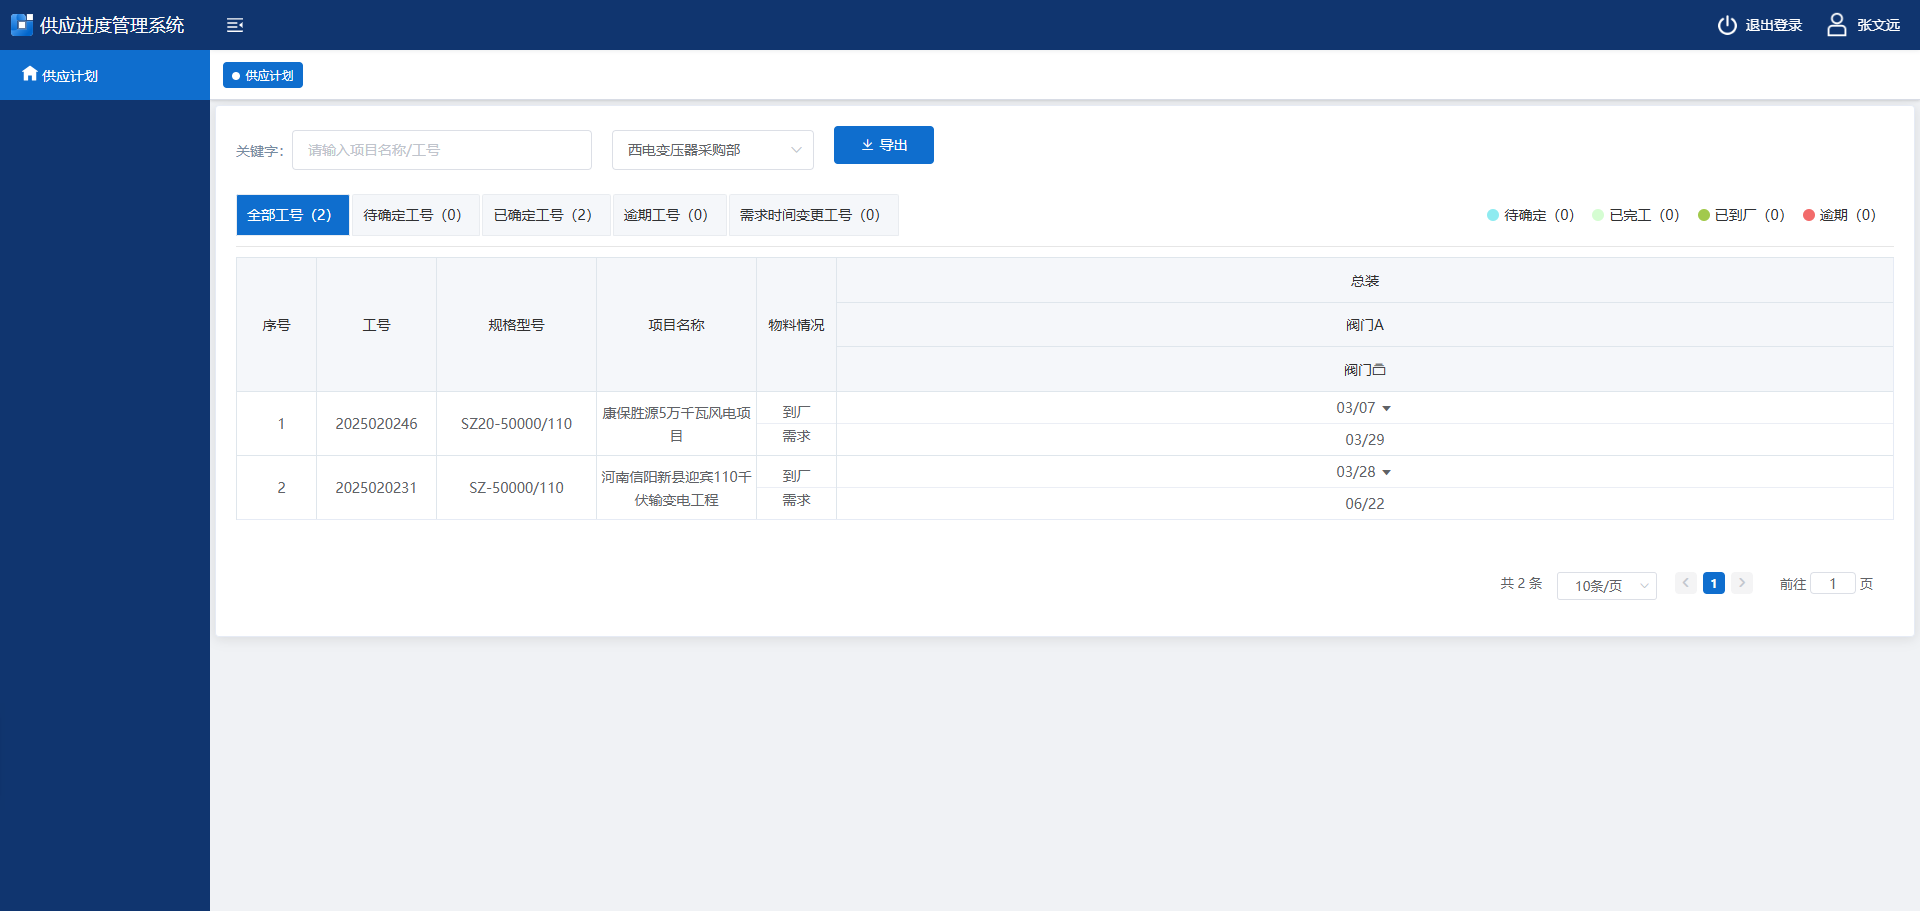The height and width of the screenshot is (911, 1920).
Task: Collapse sidebar with the menu fold icon
Action: [x=235, y=25]
